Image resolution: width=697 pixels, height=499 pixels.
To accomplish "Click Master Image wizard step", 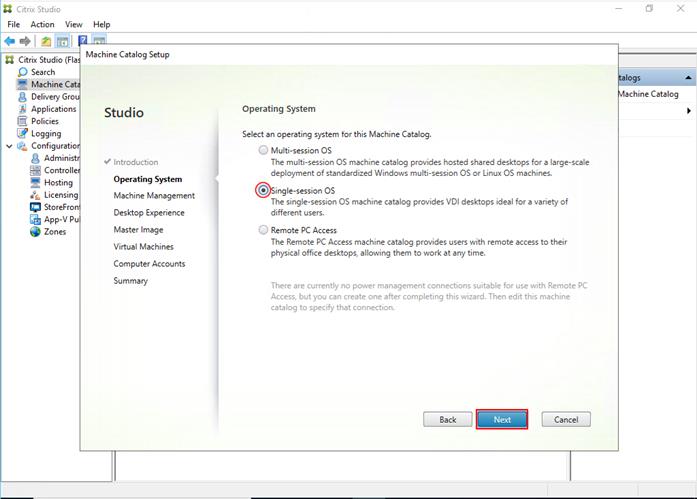I will pyautogui.click(x=138, y=230).
